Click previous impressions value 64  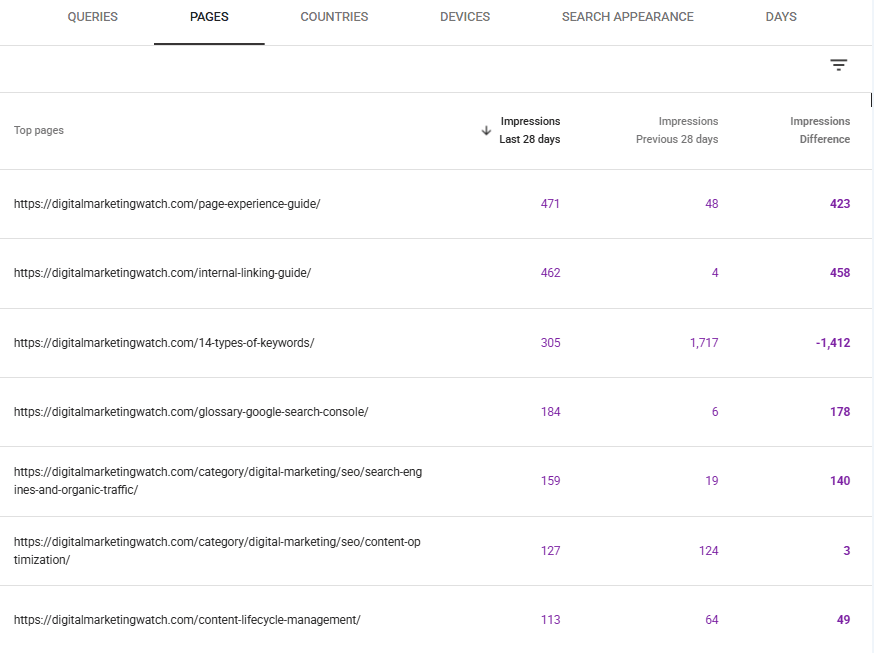711,620
